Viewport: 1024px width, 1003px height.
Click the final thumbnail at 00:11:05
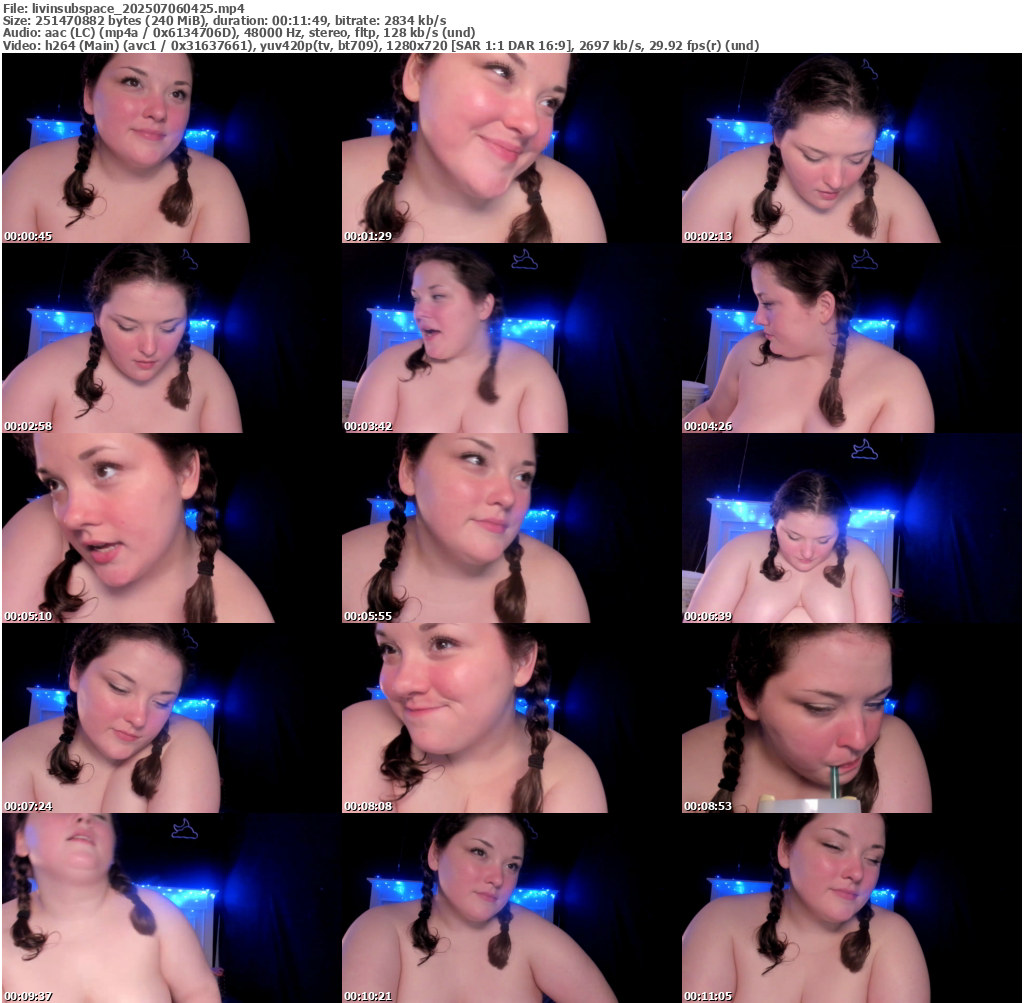coord(851,908)
